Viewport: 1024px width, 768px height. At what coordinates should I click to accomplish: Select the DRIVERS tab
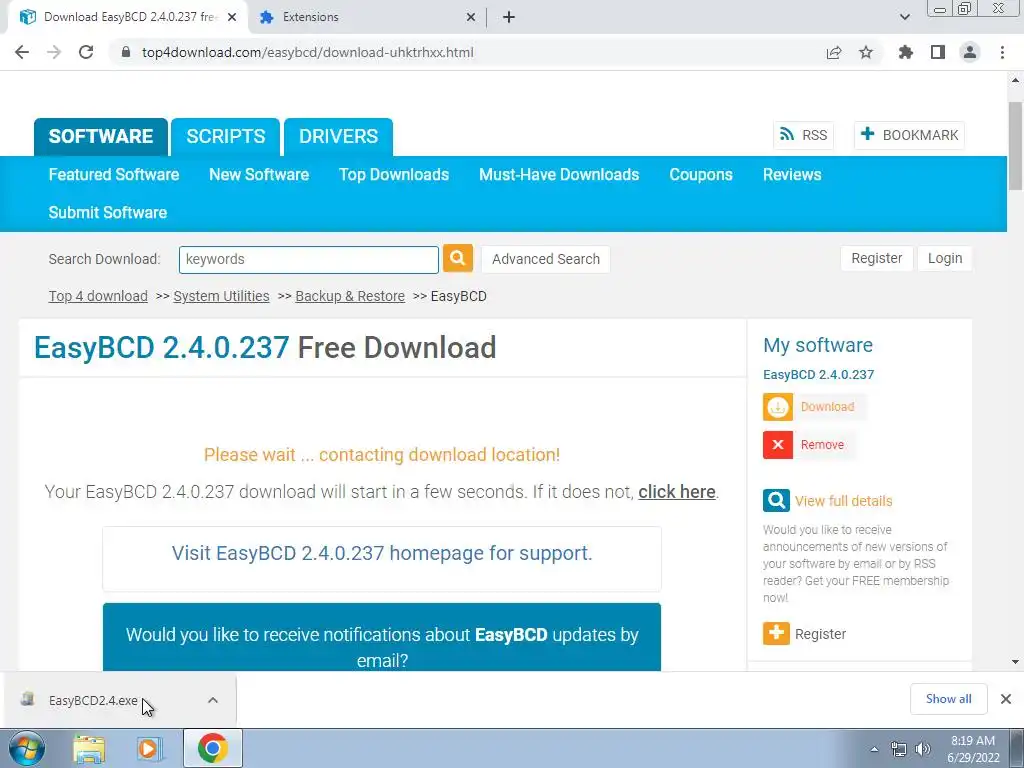click(338, 136)
